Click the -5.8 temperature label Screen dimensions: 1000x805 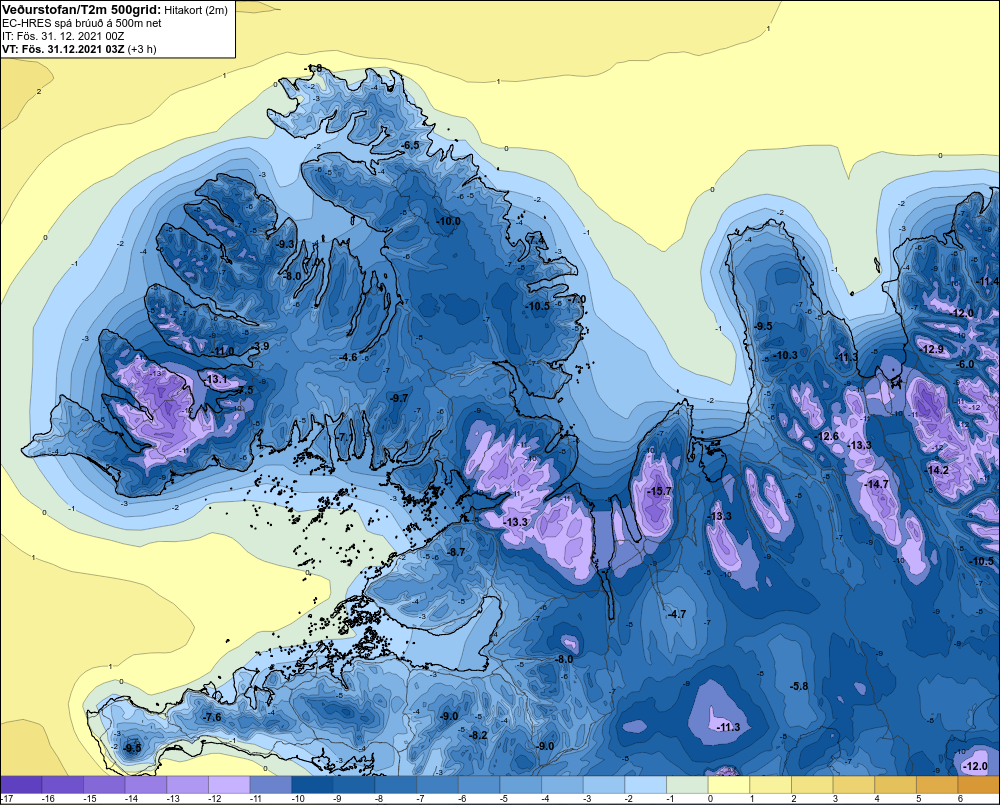(x=798, y=686)
